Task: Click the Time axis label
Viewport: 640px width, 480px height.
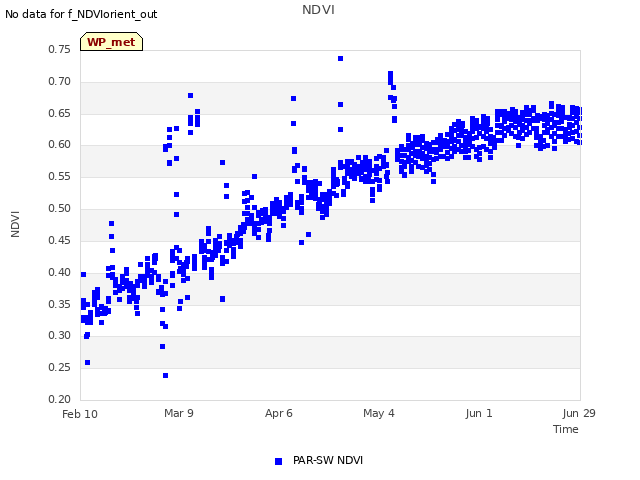Action: 565,429
